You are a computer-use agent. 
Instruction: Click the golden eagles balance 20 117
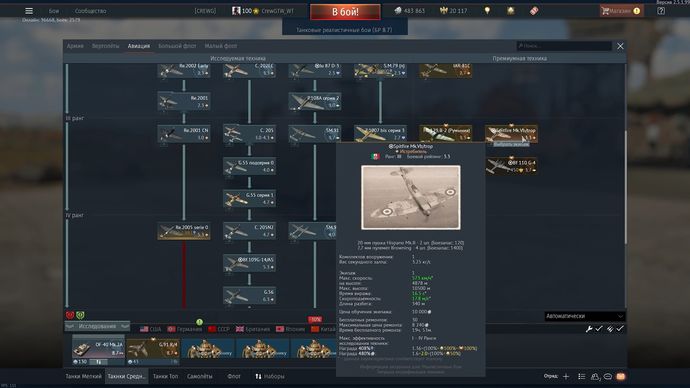click(x=453, y=11)
